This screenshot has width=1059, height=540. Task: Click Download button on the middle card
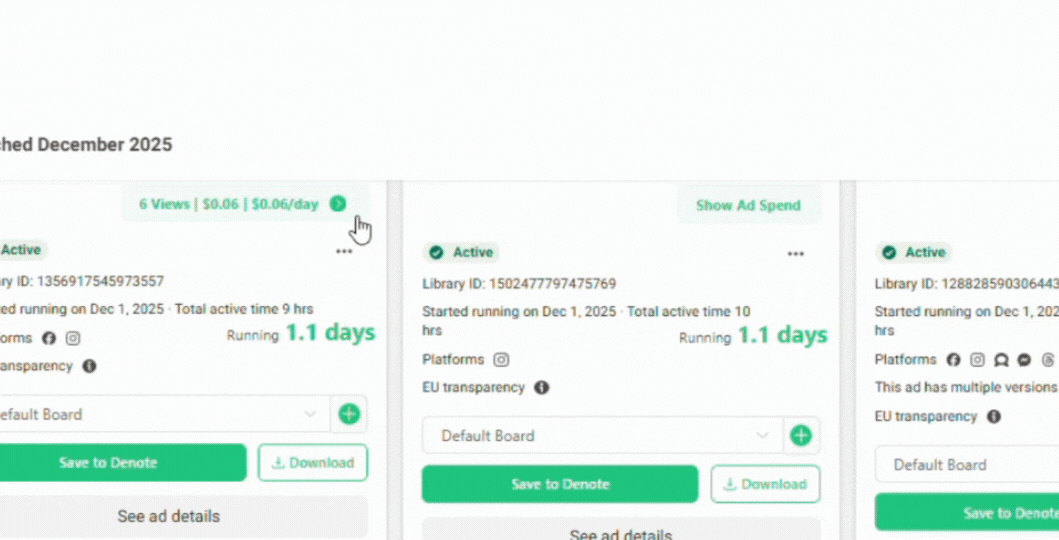pos(765,484)
